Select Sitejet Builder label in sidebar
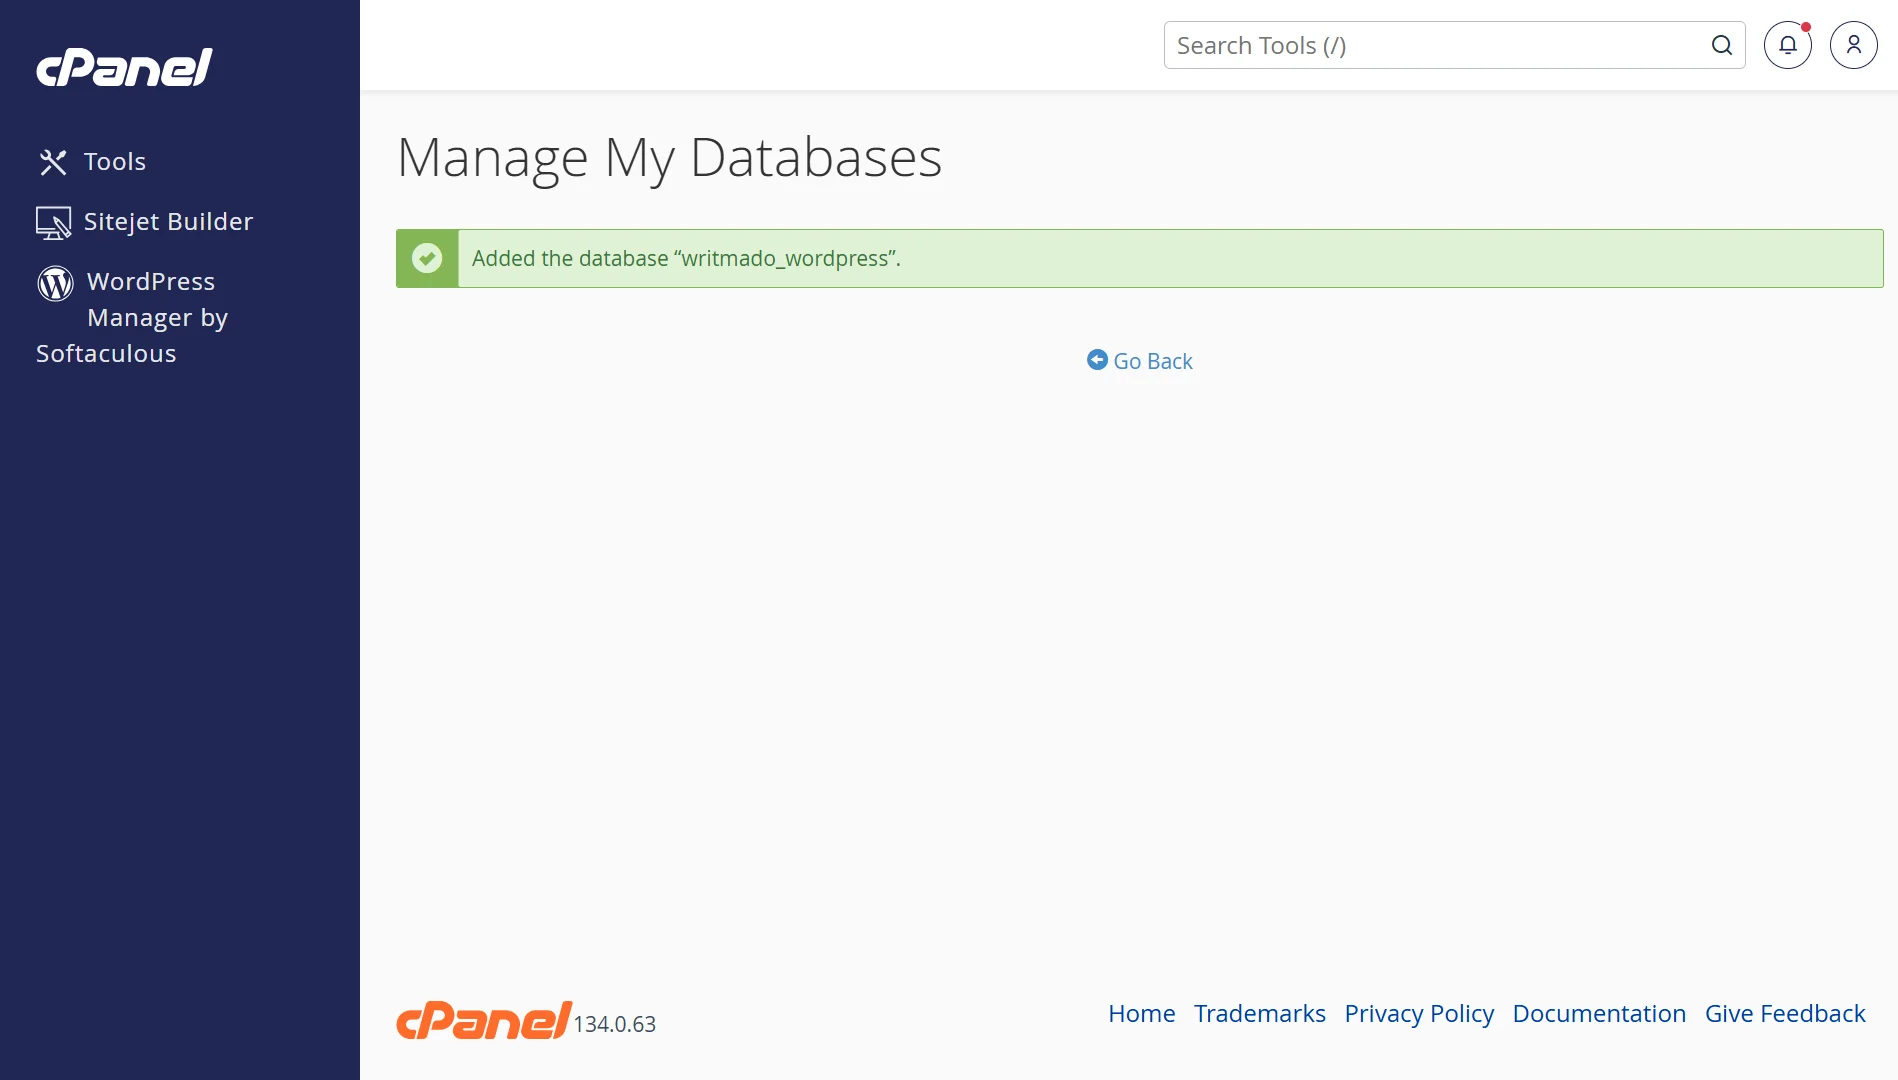Image resolution: width=1898 pixels, height=1080 pixels. click(169, 222)
